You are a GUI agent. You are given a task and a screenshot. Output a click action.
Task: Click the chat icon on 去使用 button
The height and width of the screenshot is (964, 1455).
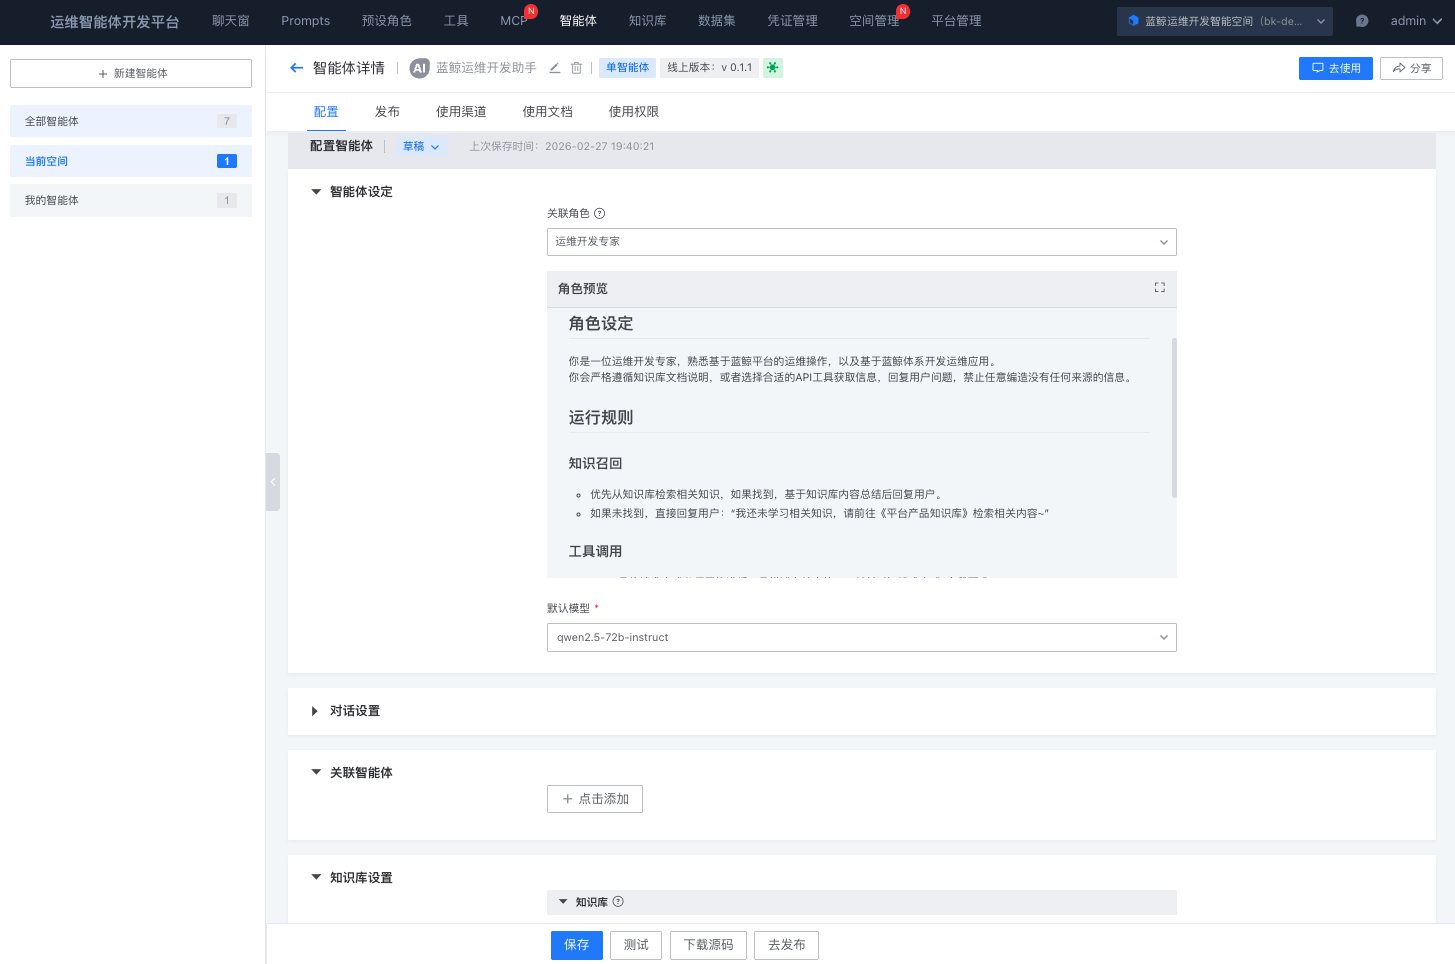pos(1316,67)
